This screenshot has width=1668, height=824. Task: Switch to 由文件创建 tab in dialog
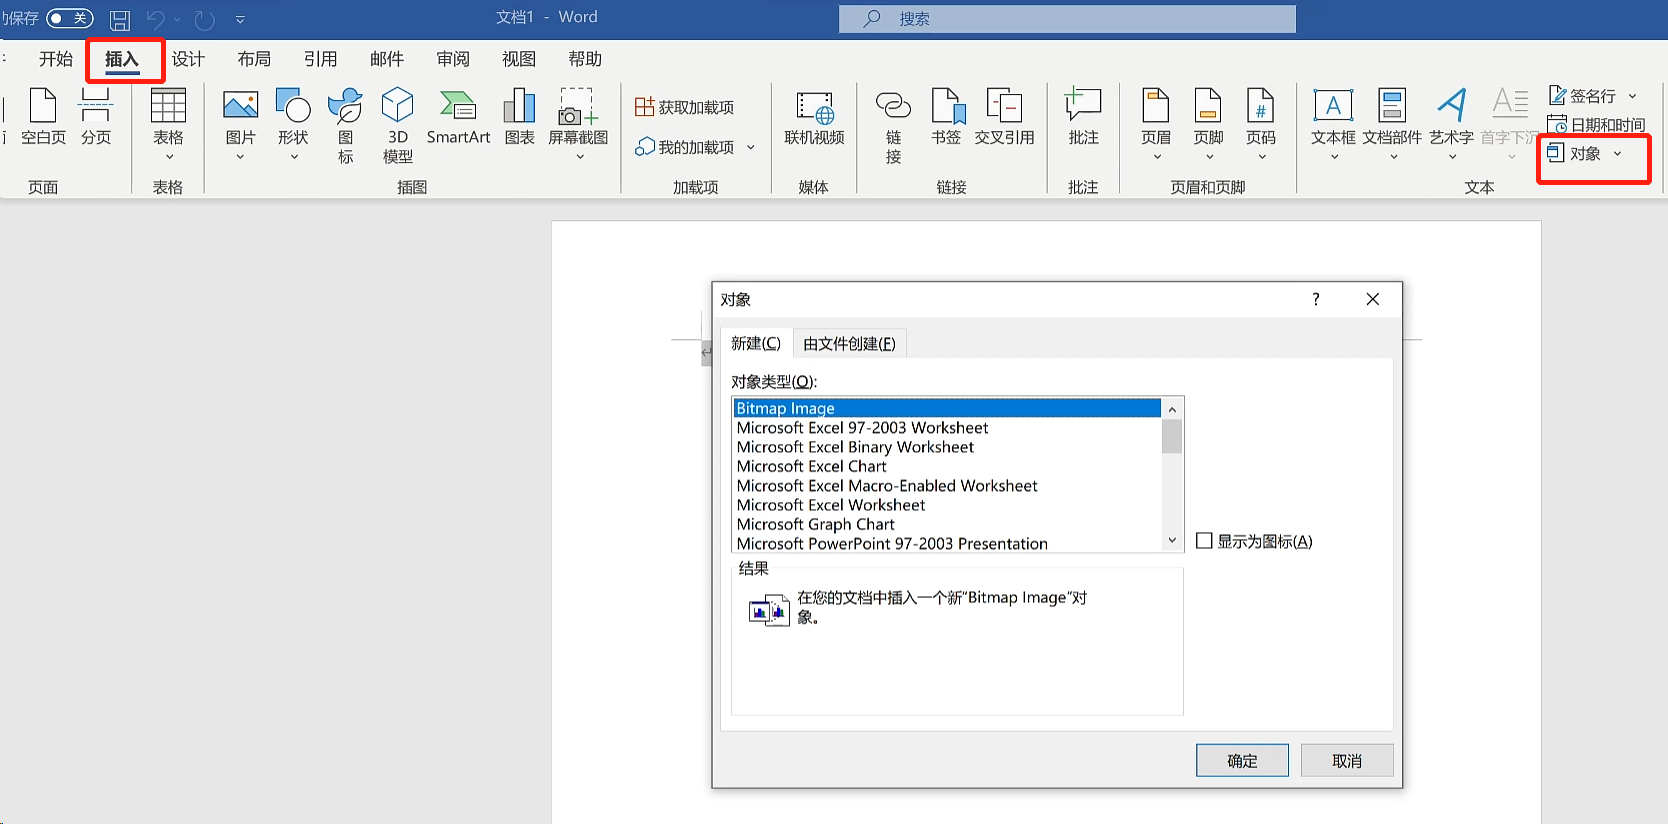849,343
